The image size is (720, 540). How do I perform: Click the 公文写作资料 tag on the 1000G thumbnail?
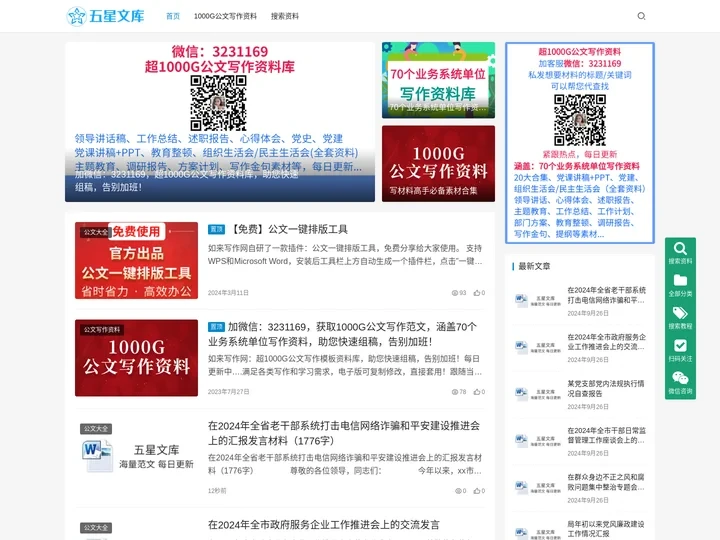[101, 330]
